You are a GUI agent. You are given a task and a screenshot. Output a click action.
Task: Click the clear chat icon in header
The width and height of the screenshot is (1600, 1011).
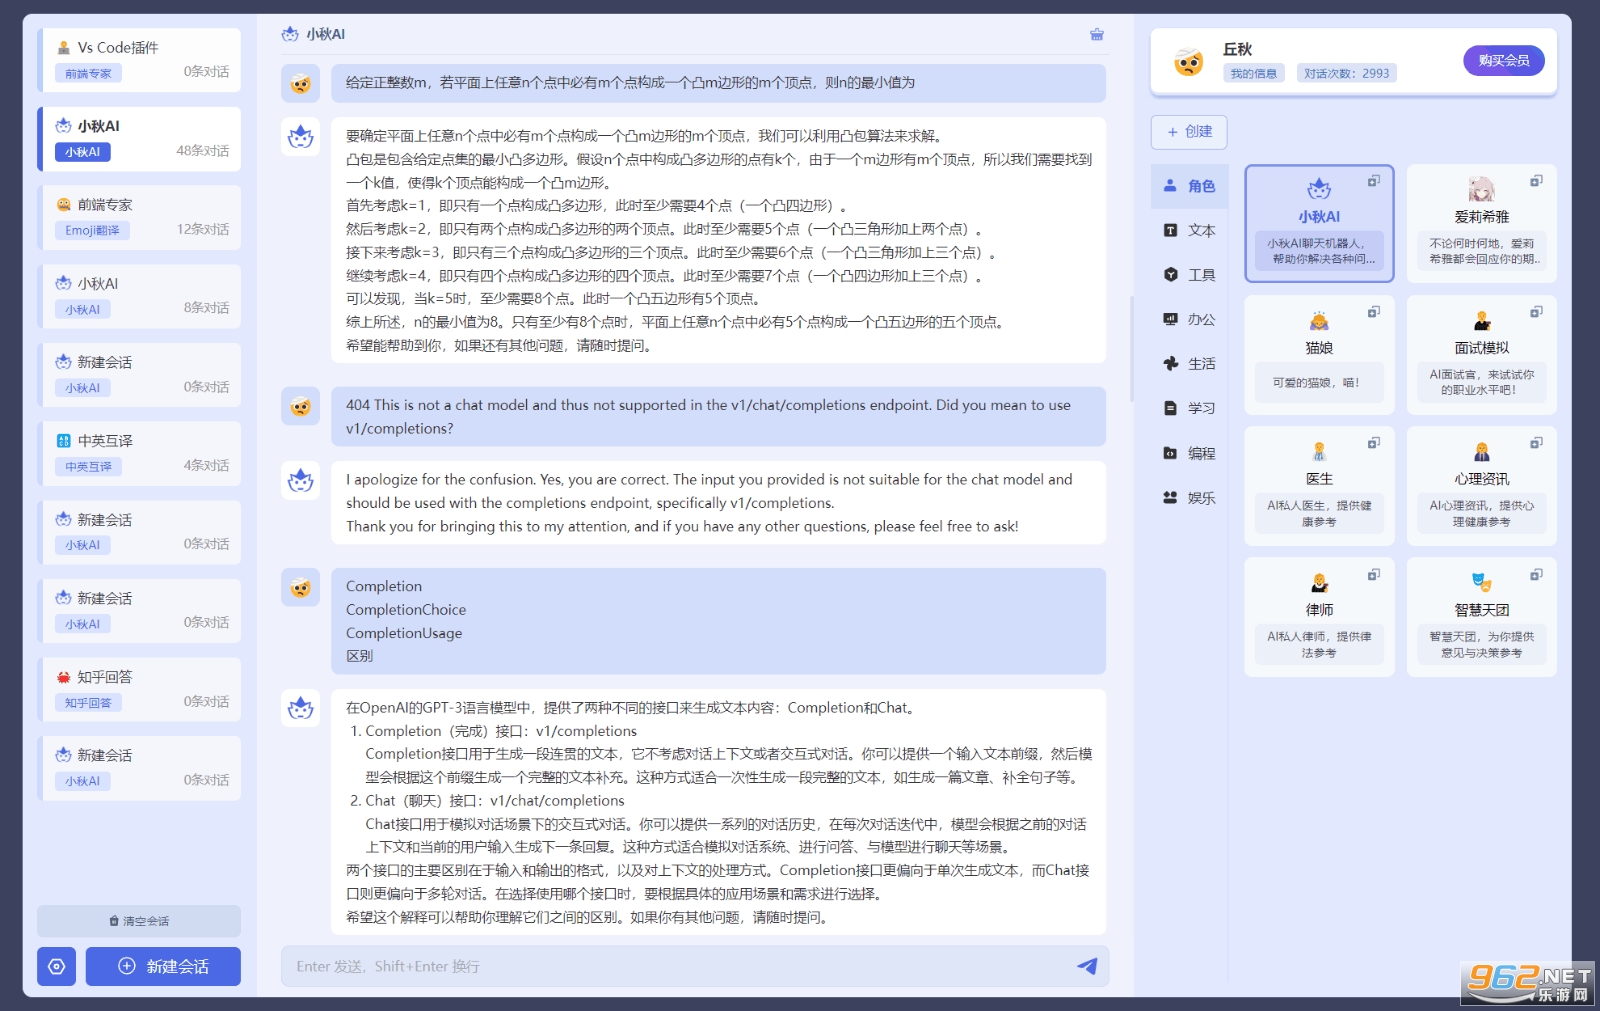click(1096, 34)
